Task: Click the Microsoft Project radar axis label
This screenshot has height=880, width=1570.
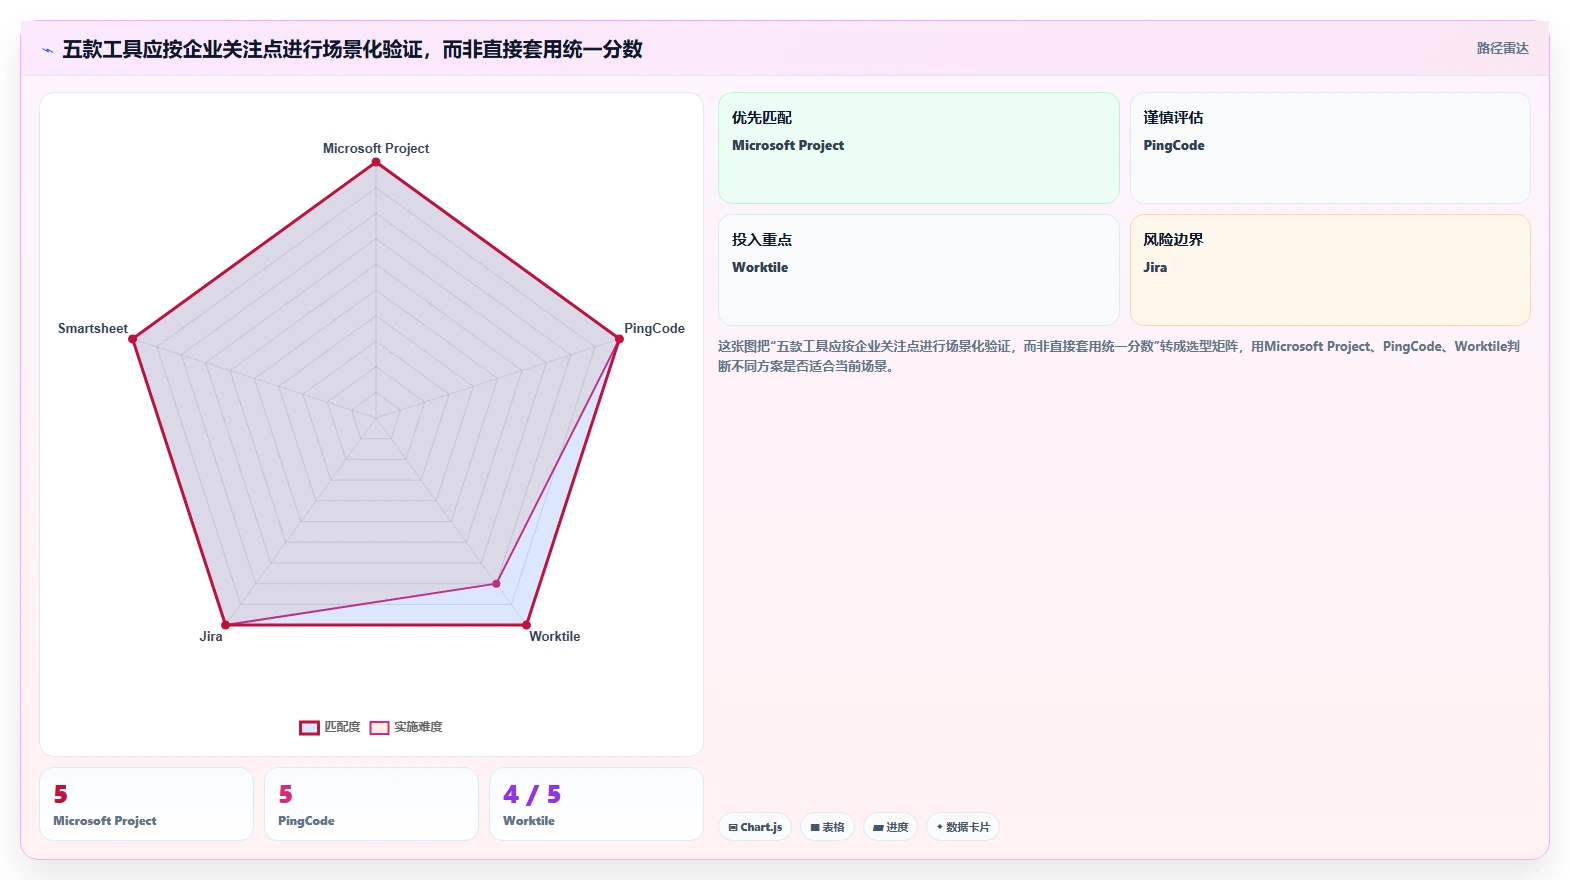Action: pyautogui.click(x=376, y=148)
